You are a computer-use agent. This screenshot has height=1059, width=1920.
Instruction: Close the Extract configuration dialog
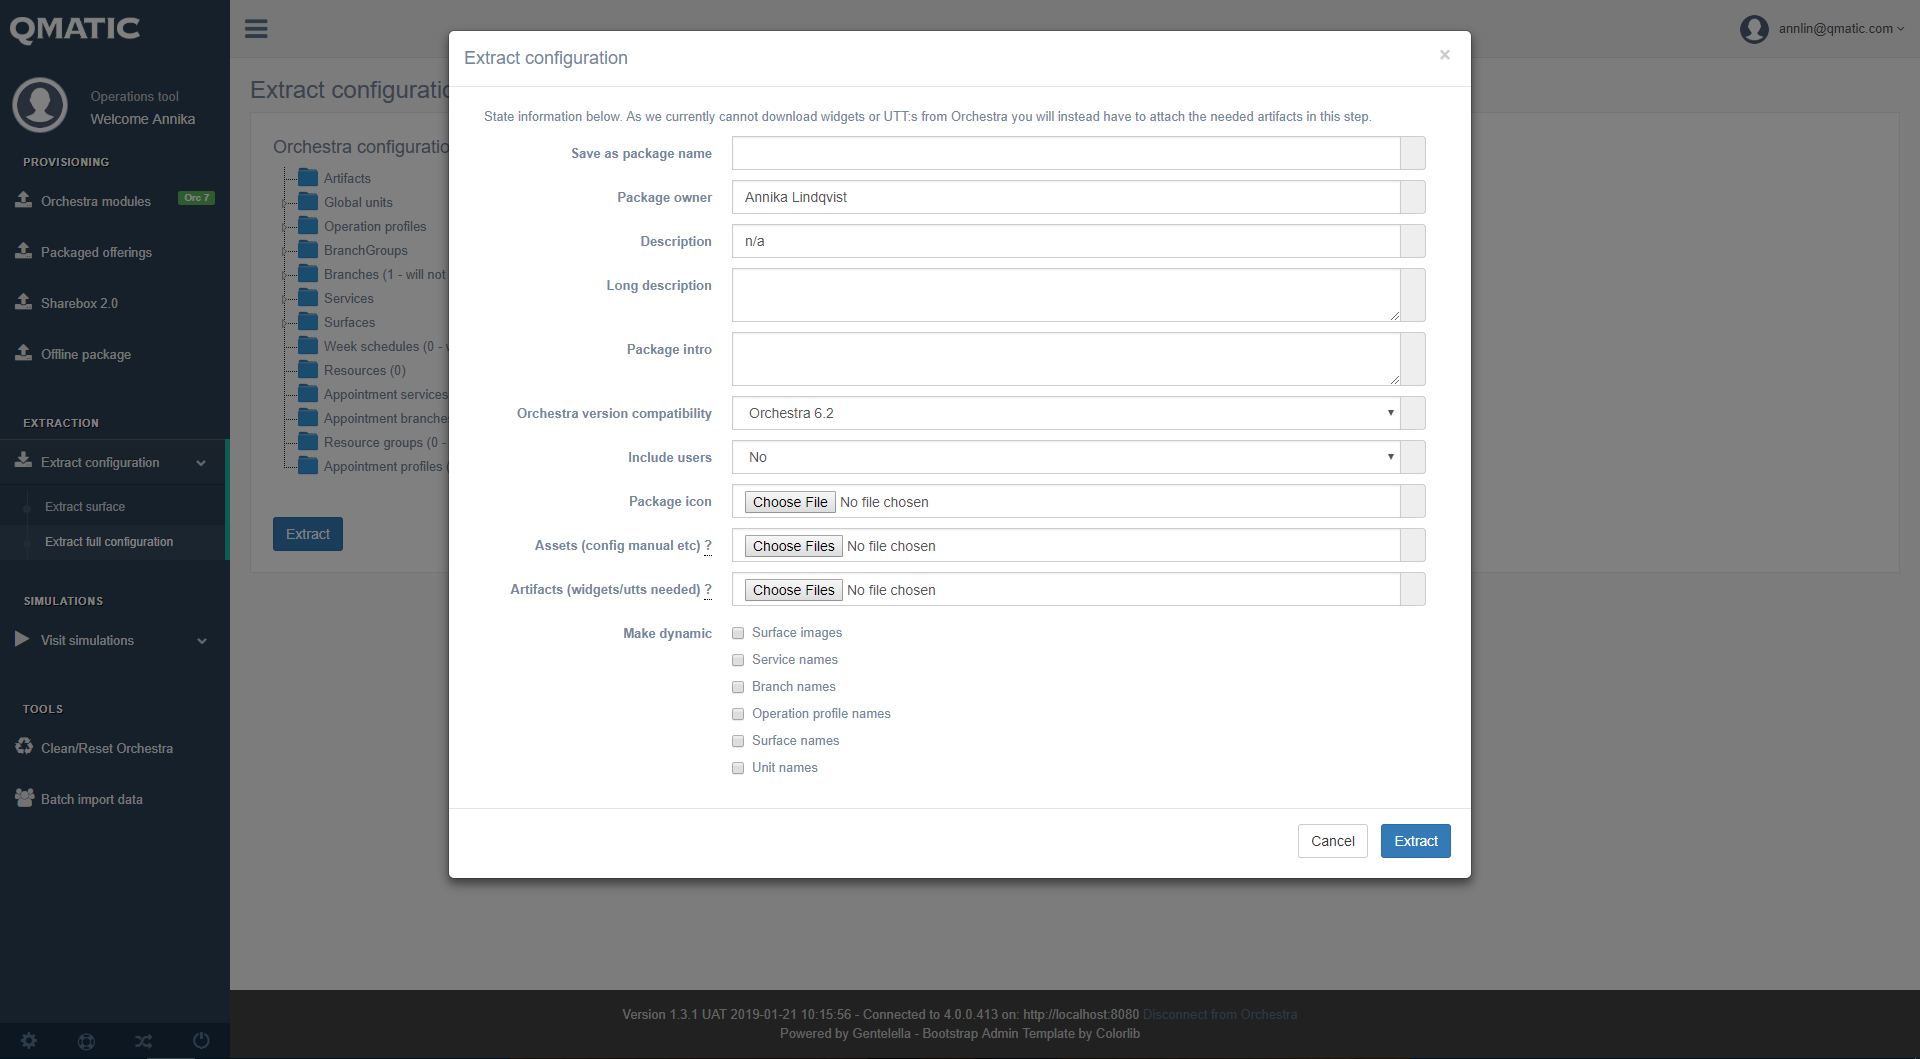tap(1444, 55)
